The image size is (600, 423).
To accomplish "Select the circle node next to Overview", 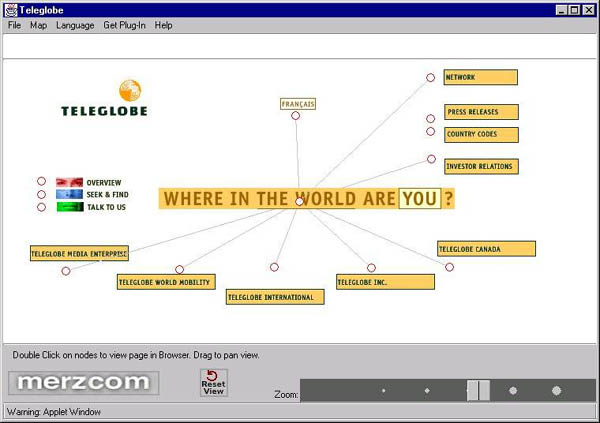I will [x=41, y=182].
